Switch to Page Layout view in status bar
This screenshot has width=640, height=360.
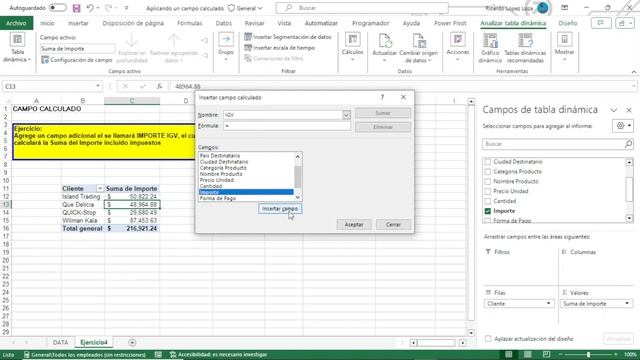pyautogui.click(x=528, y=354)
